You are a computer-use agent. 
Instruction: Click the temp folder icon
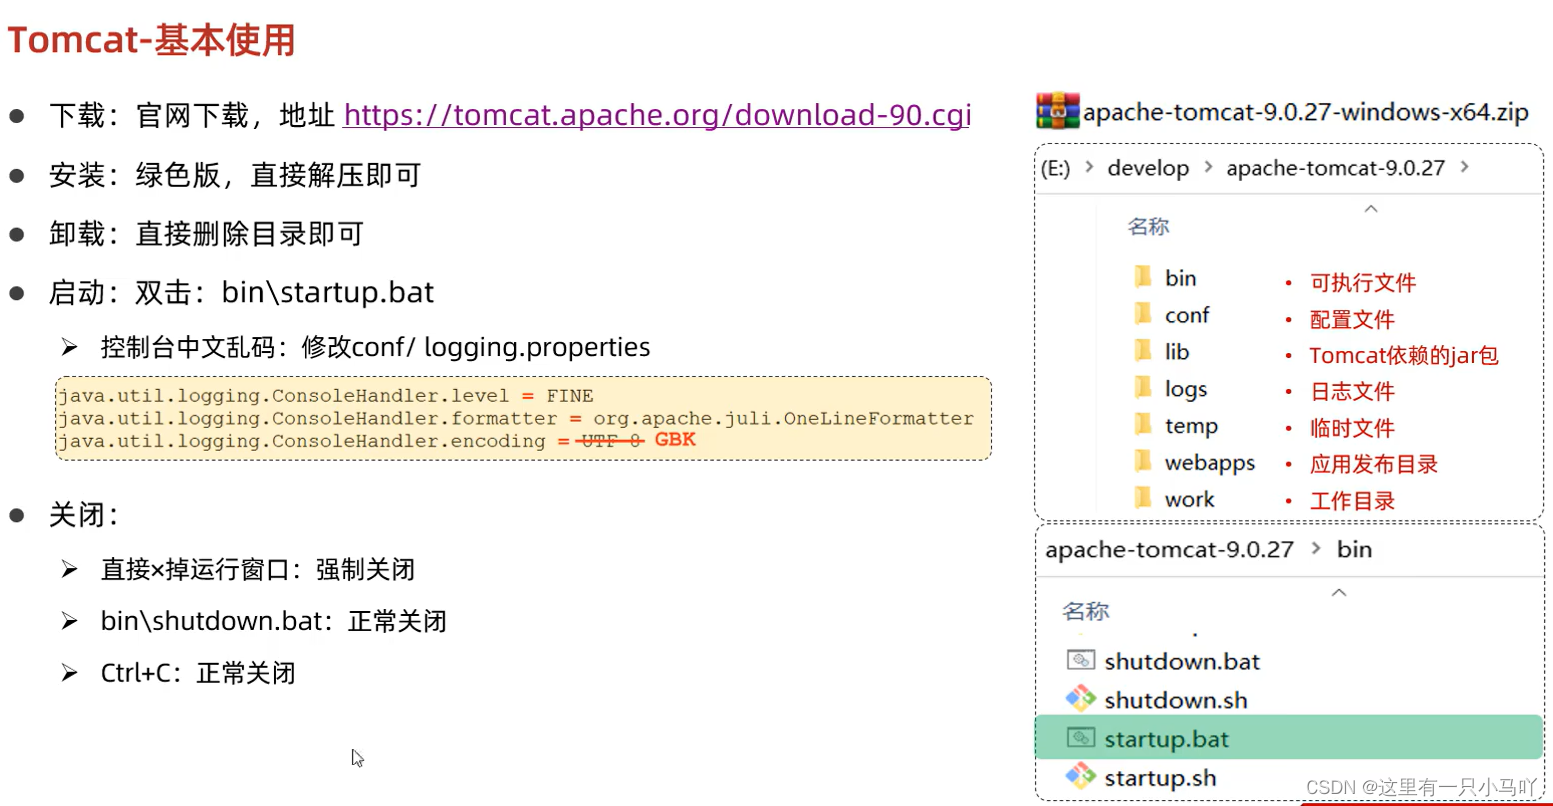click(x=1143, y=425)
